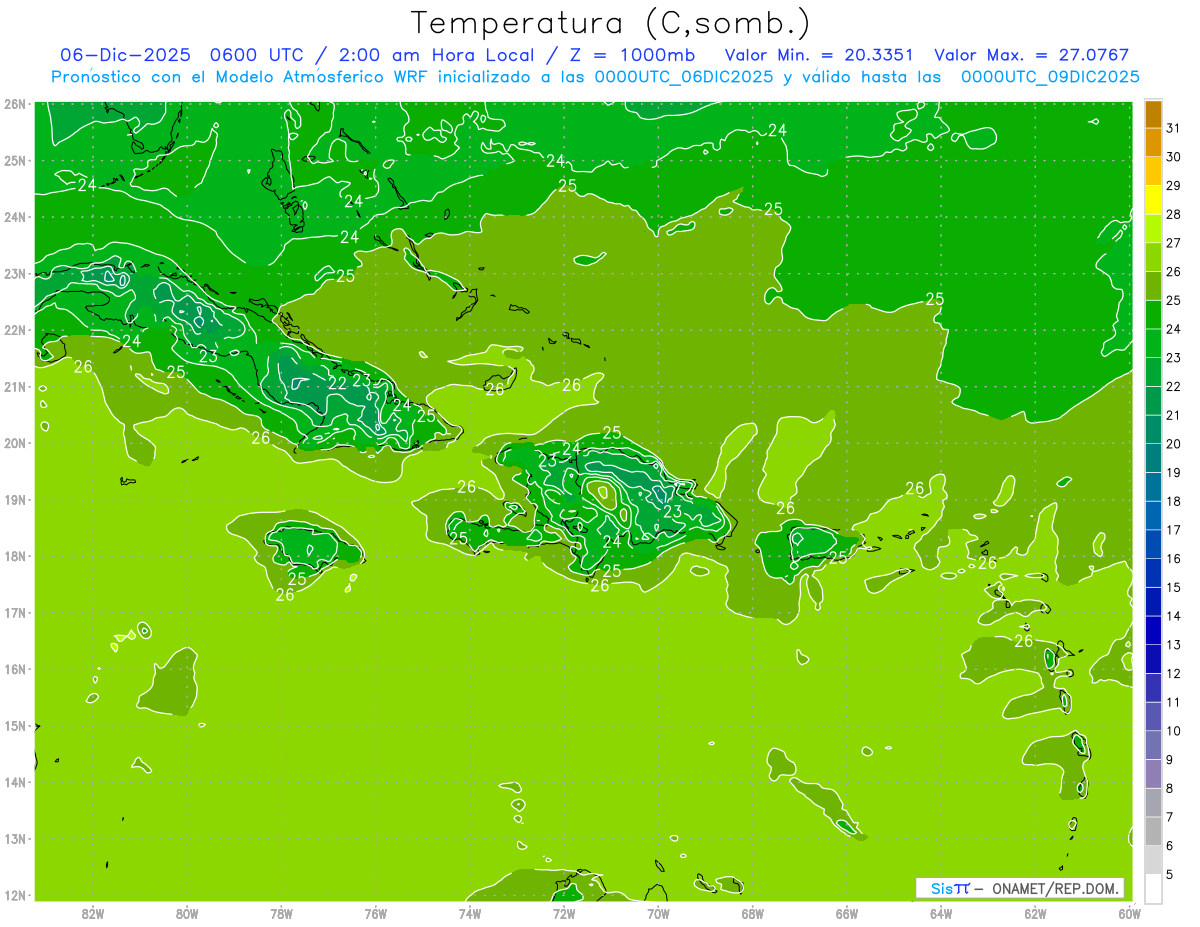1200x927 pixels.
Task: Click the 21N latitude axis label
Action: [14, 387]
